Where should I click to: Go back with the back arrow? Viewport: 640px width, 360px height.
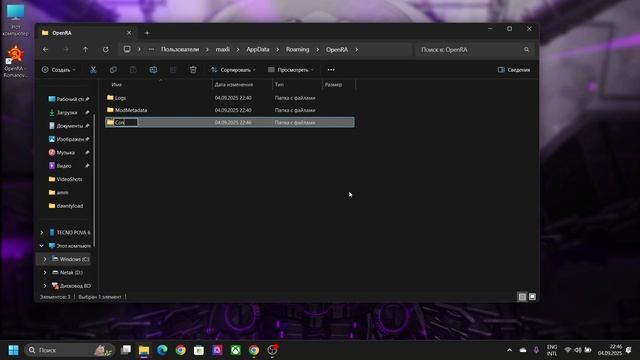[46, 49]
